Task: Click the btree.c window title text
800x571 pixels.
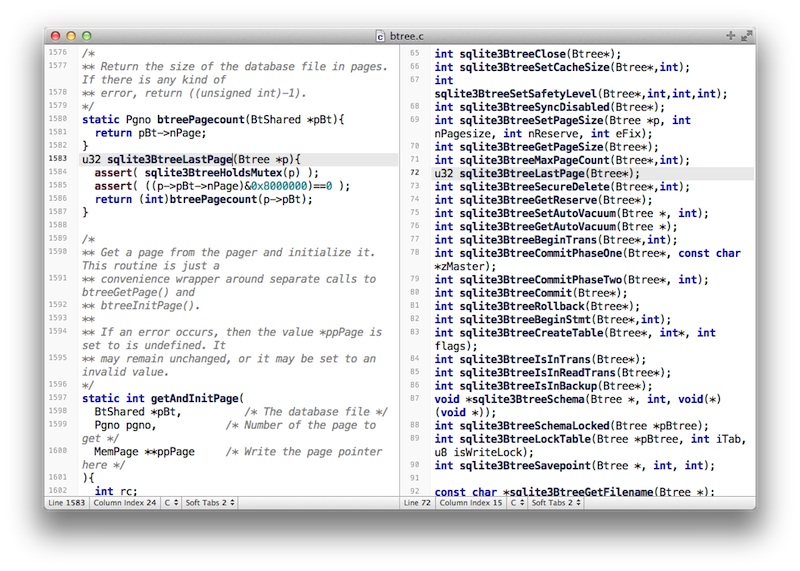Action: pyautogui.click(x=407, y=35)
